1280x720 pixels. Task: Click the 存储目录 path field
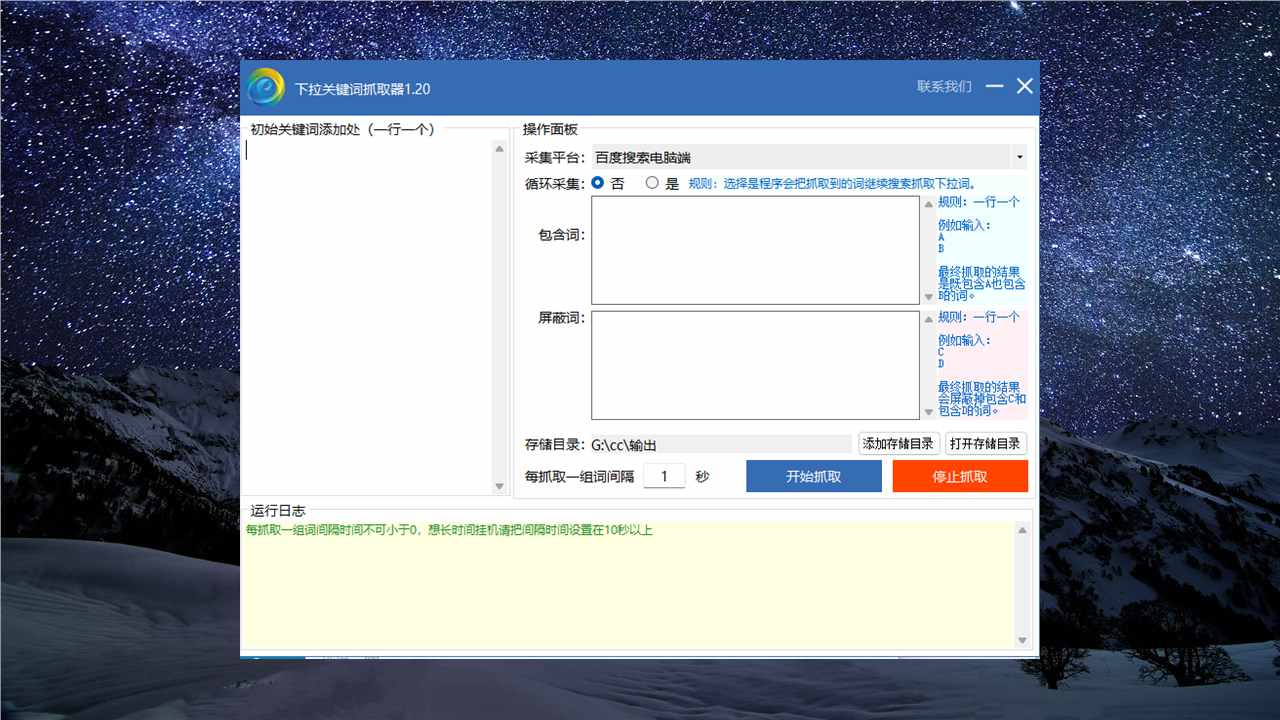720,444
